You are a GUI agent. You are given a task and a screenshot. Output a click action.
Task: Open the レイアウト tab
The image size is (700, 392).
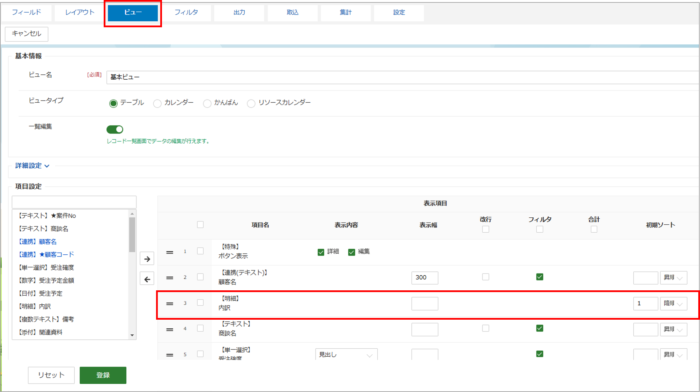(x=79, y=13)
